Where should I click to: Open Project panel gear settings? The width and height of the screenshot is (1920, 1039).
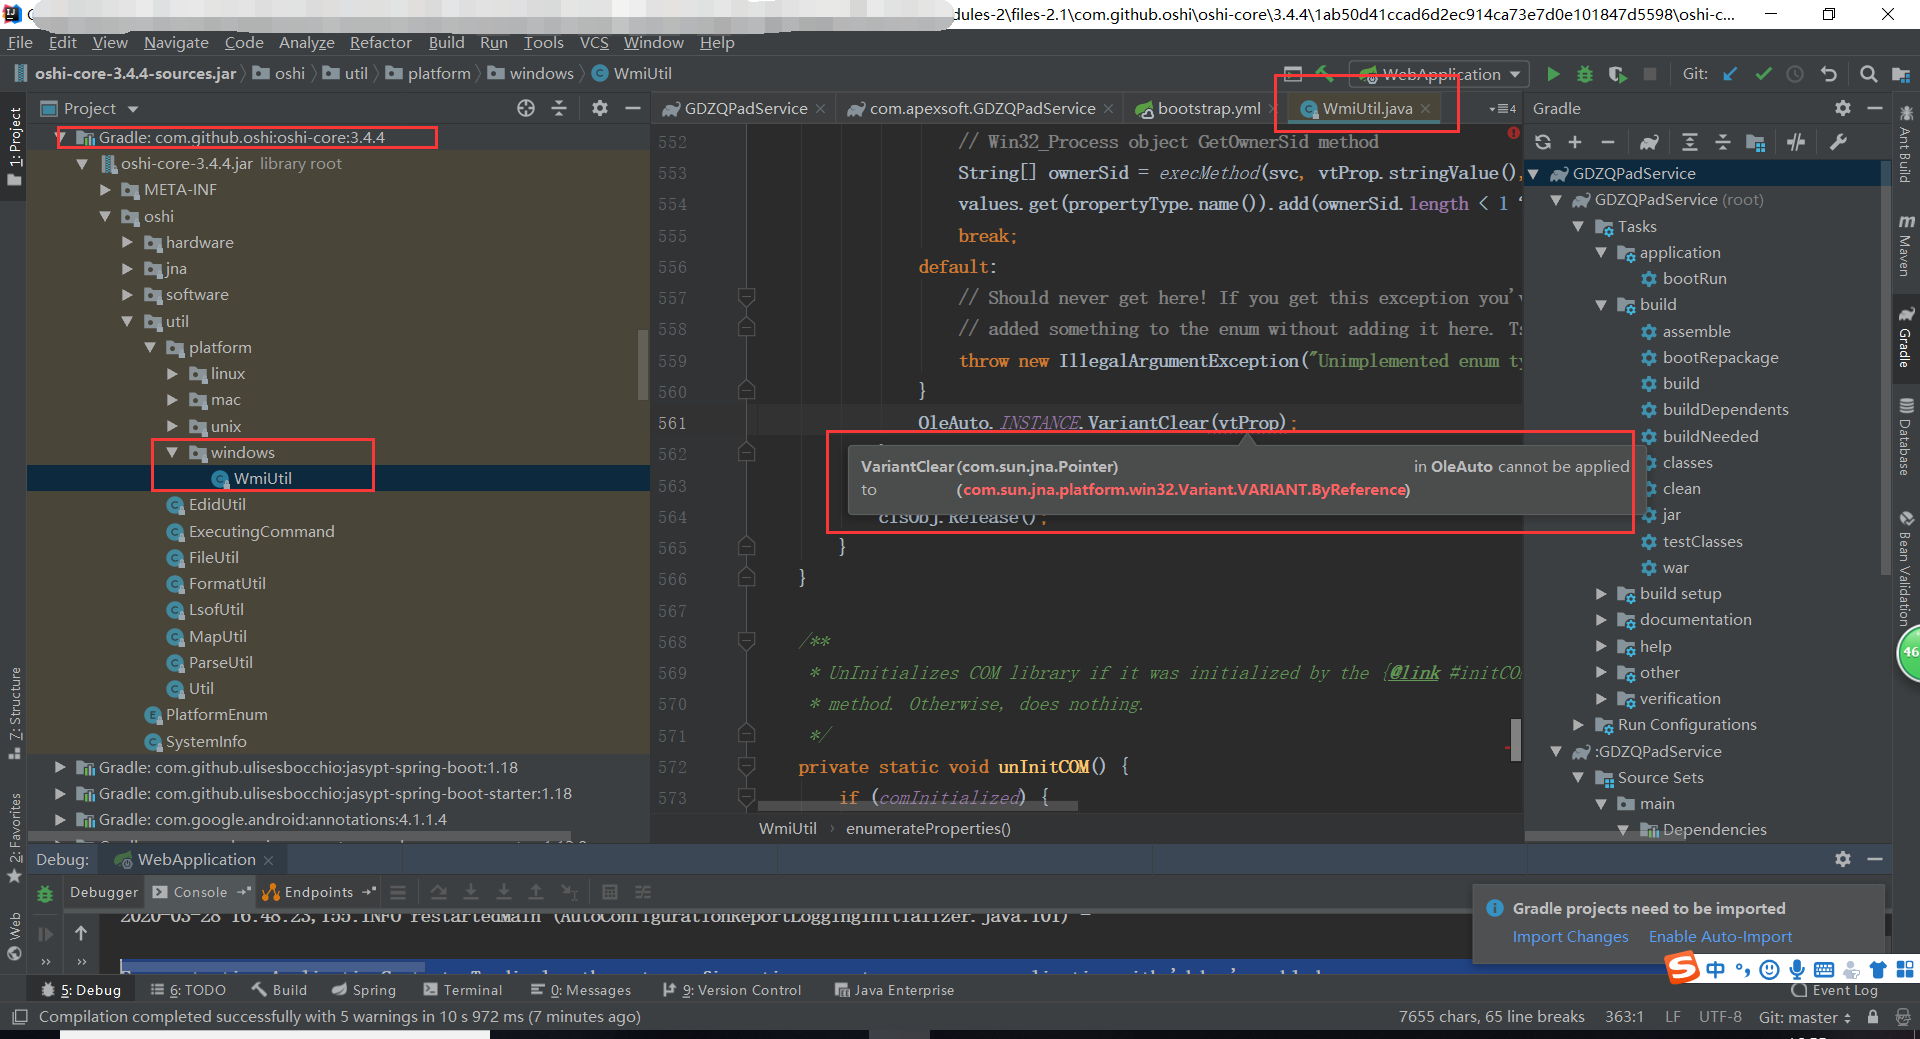(x=600, y=108)
